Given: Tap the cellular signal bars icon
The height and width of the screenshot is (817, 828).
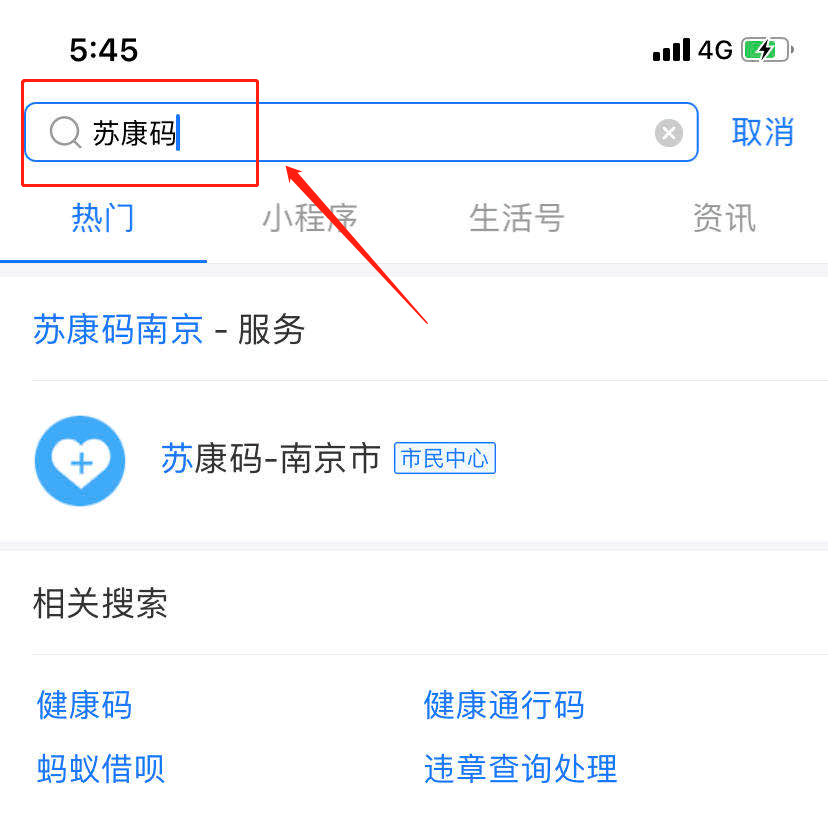Looking at the screenshot, I should [x=671, y=50].
